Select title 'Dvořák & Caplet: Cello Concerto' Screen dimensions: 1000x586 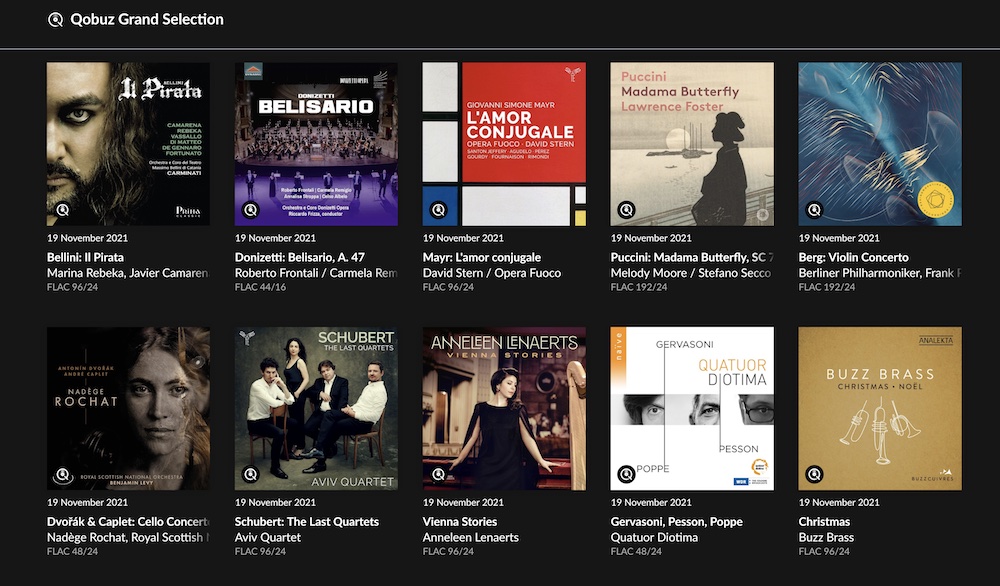128,522
